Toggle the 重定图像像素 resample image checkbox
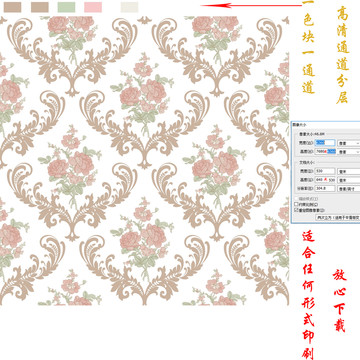 pyautogui.click(x=296, y=210)
